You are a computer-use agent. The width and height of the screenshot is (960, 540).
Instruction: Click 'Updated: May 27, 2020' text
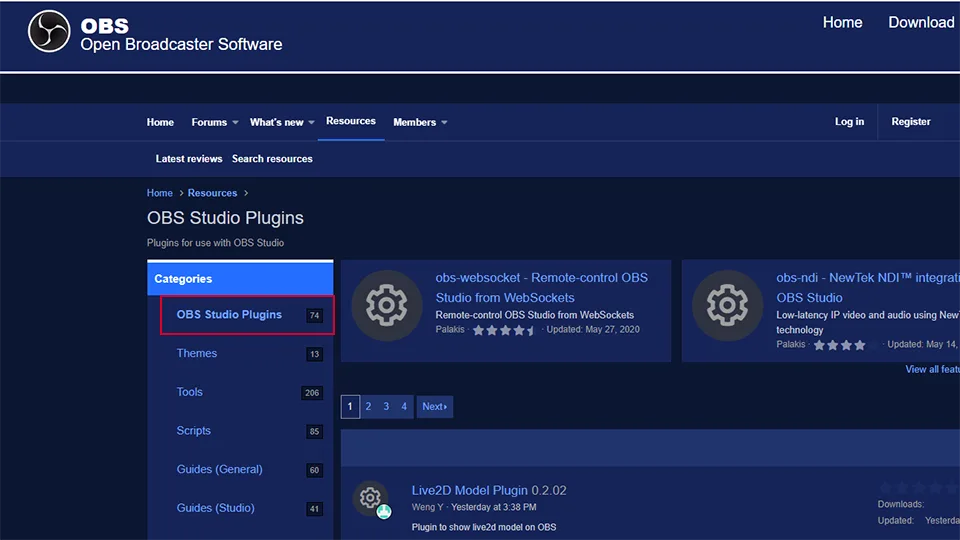[593, 329]
